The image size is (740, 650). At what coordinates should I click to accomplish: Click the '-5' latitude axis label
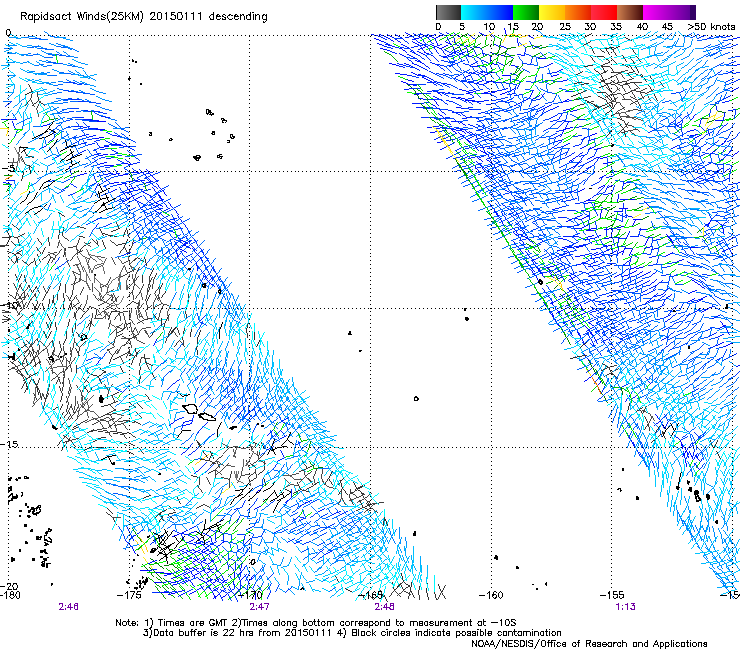pos(9,168)
